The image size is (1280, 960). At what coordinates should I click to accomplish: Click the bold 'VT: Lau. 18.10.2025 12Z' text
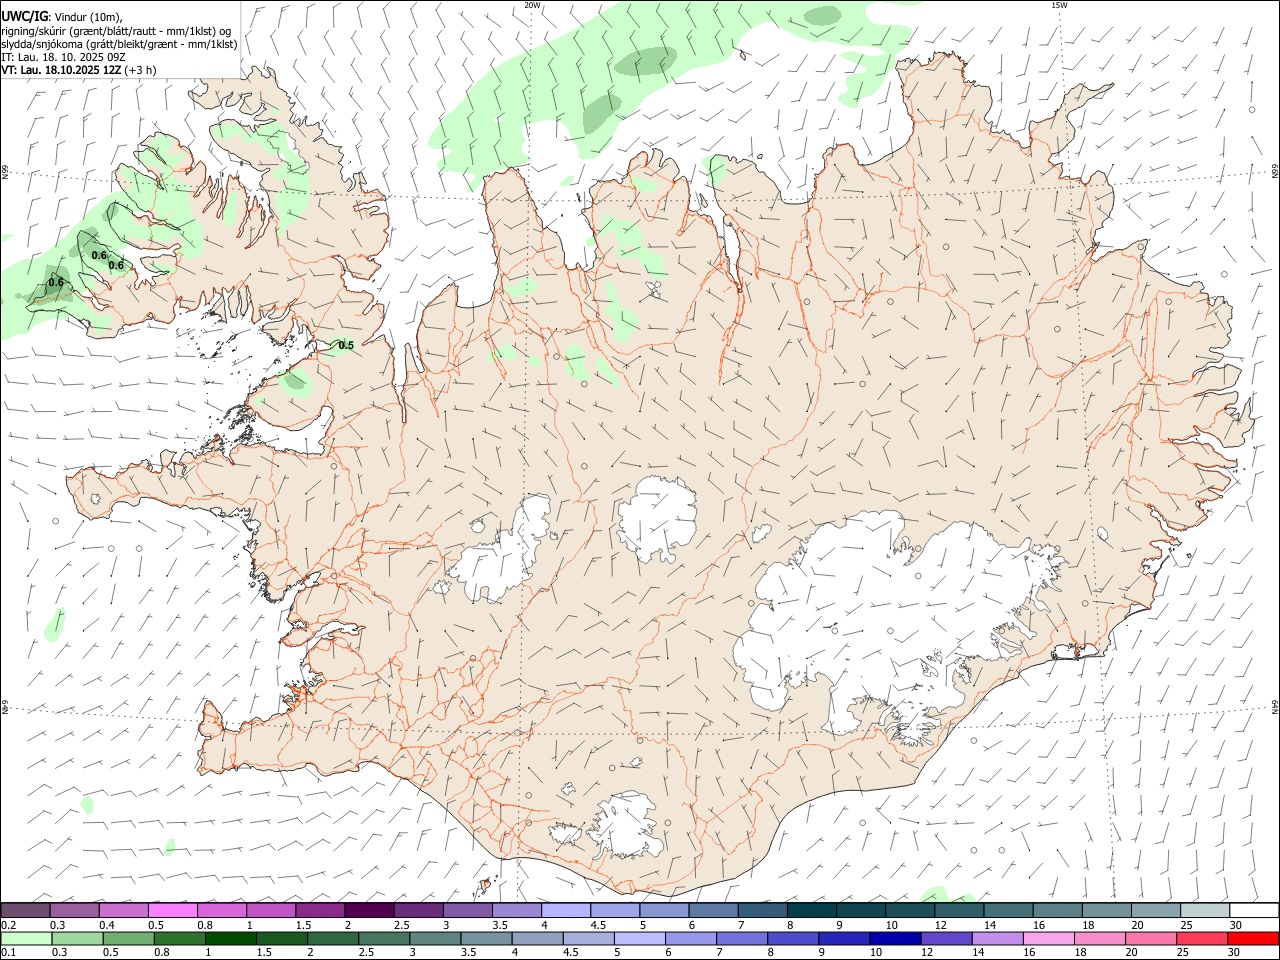61,70
